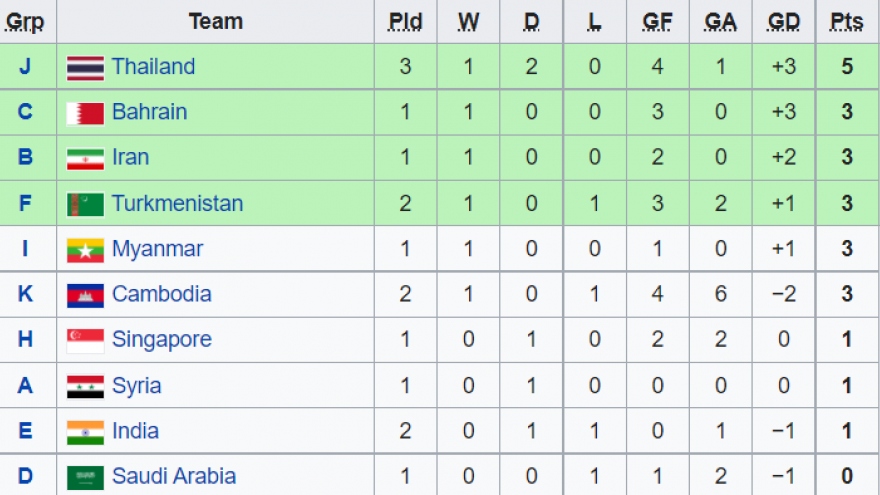Click the Pld column header abbreviation
880x495 pixels.
(405, 22)
